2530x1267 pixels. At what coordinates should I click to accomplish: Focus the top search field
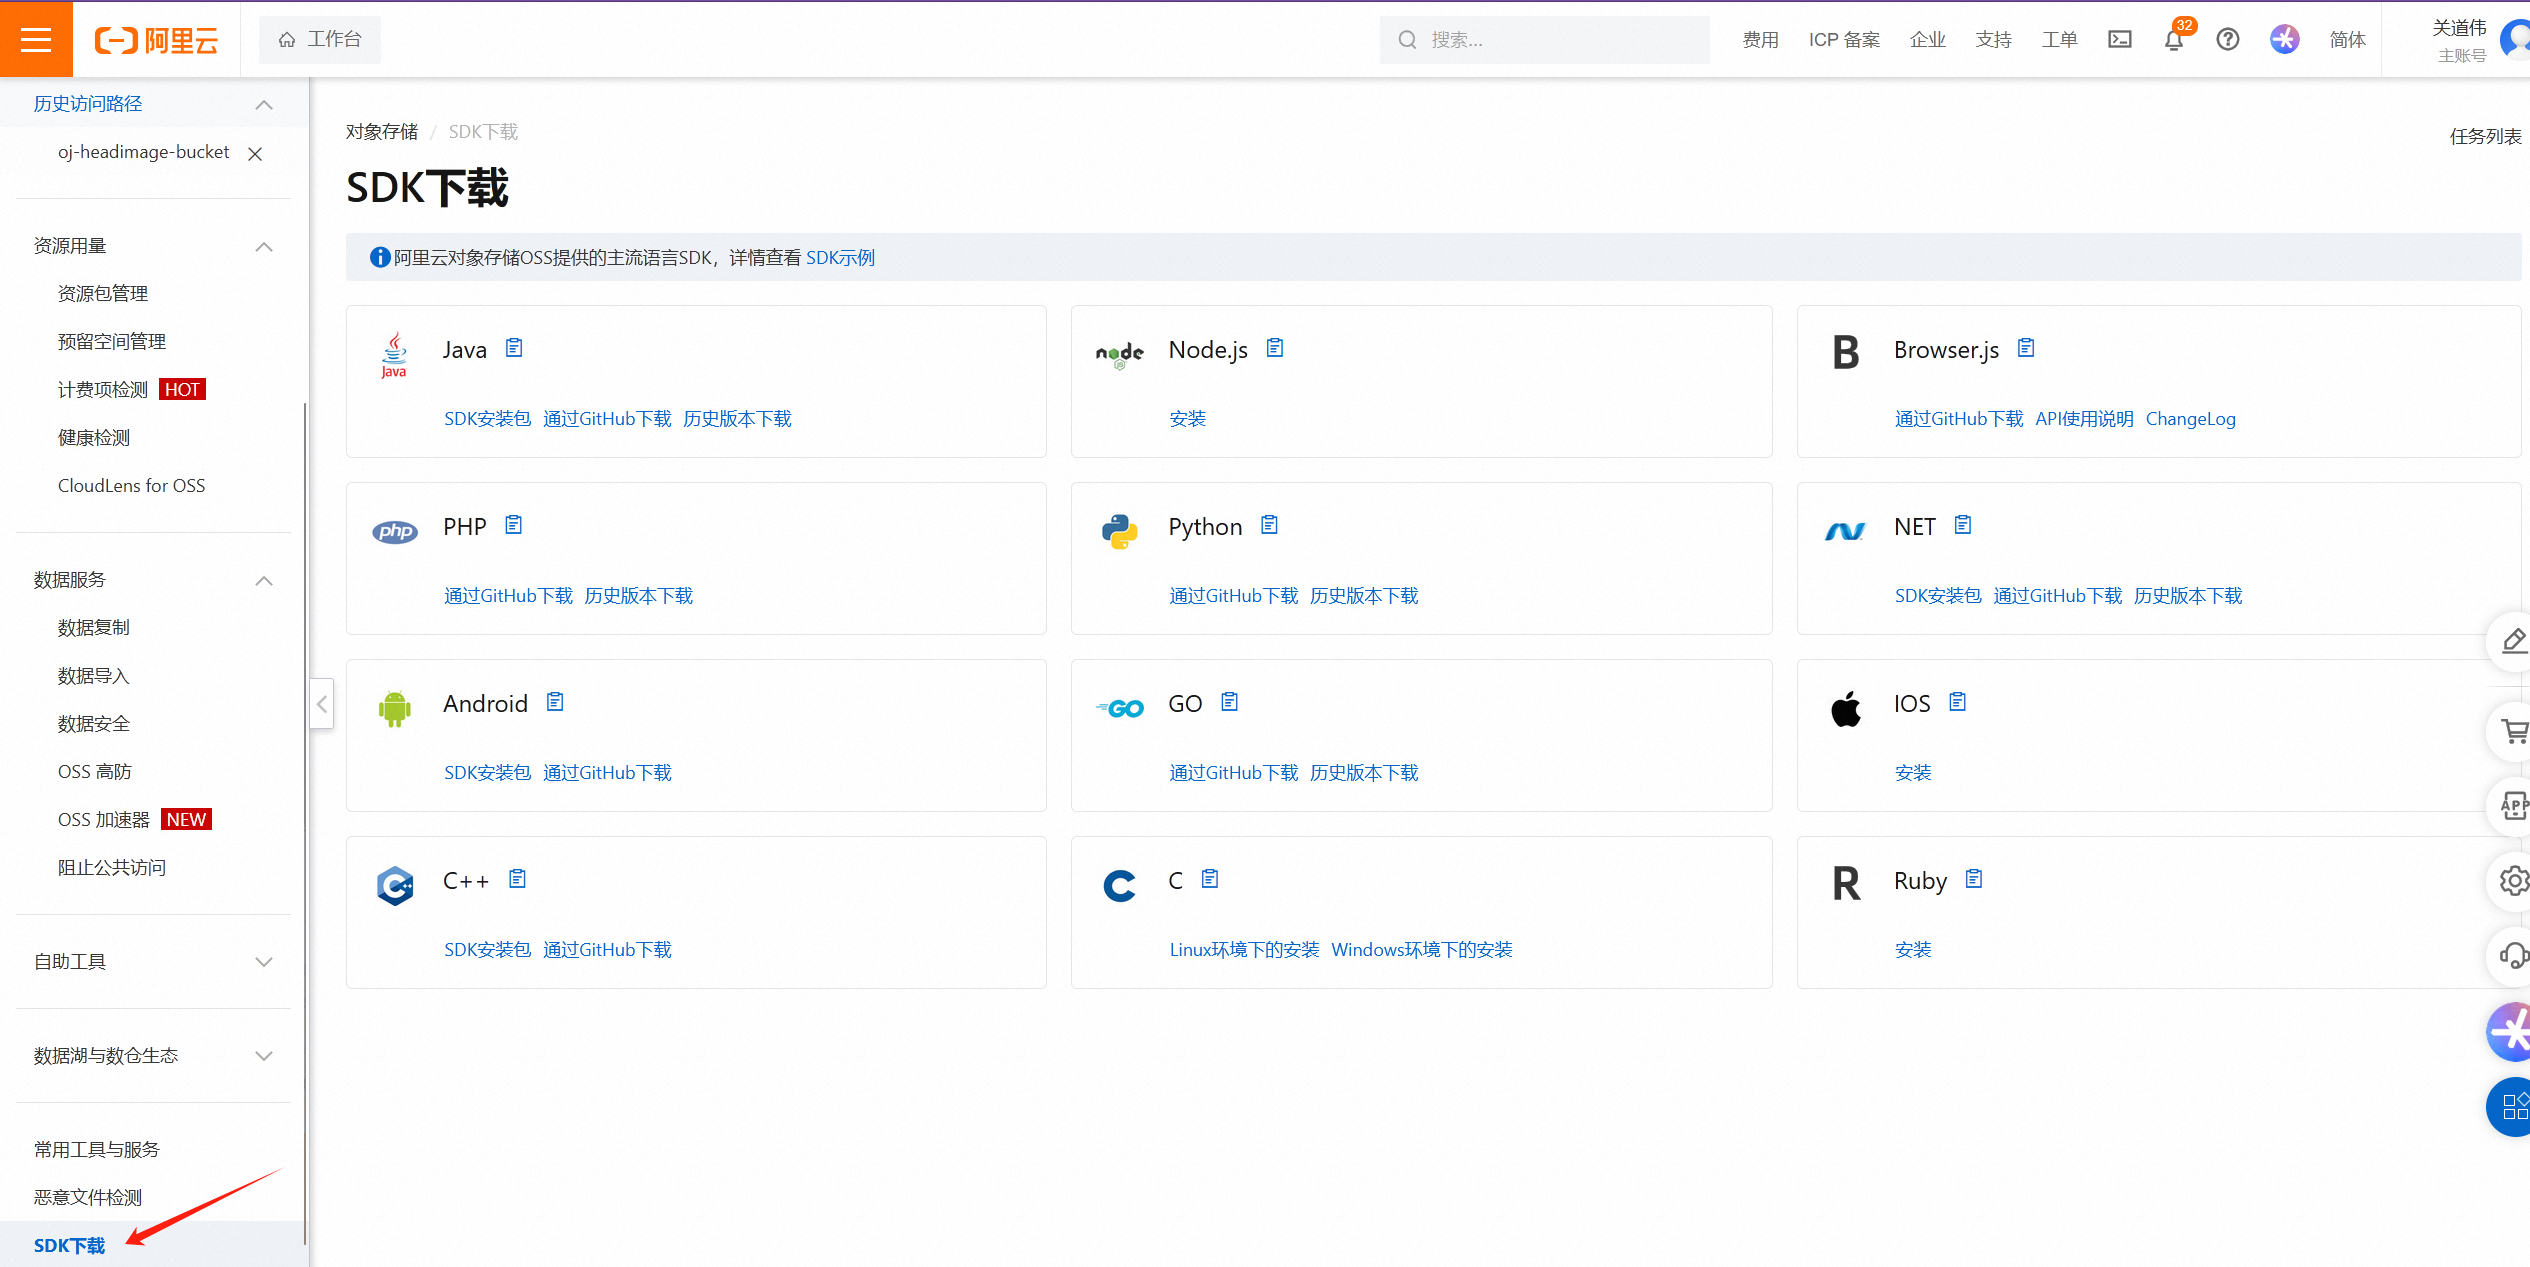1545,40
